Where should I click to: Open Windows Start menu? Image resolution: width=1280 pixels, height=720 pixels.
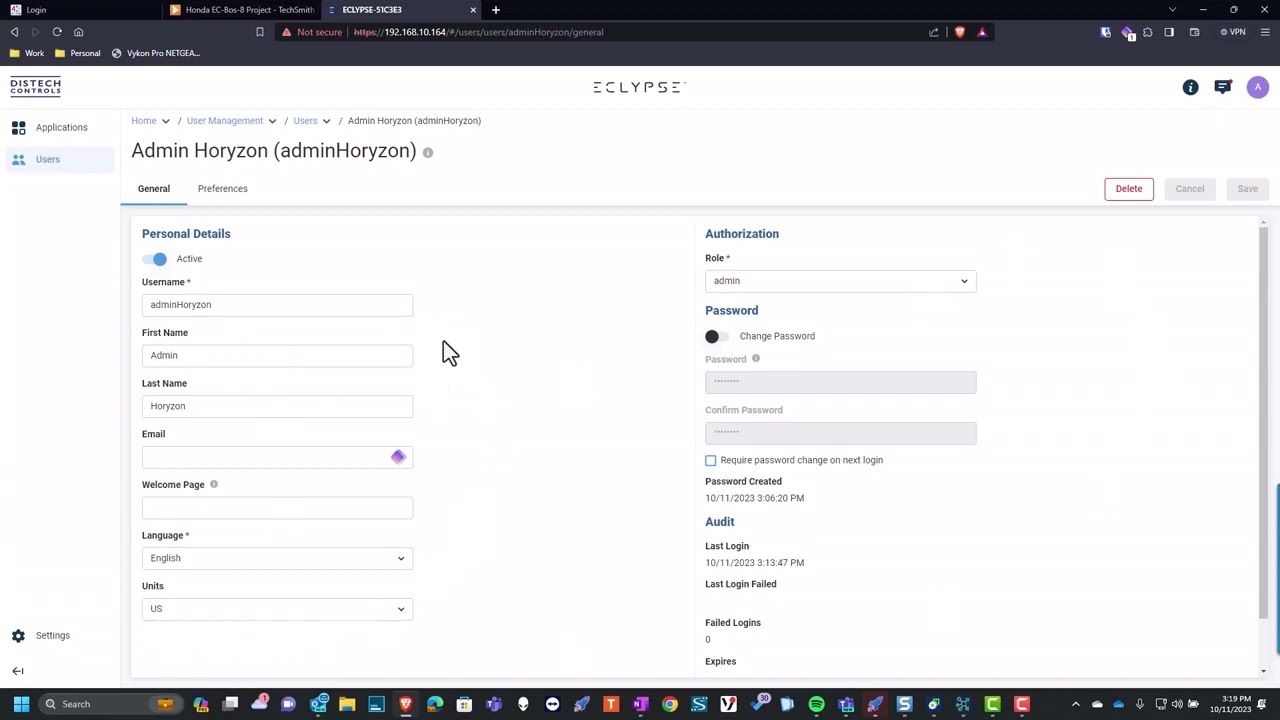[x=21, y=704]
